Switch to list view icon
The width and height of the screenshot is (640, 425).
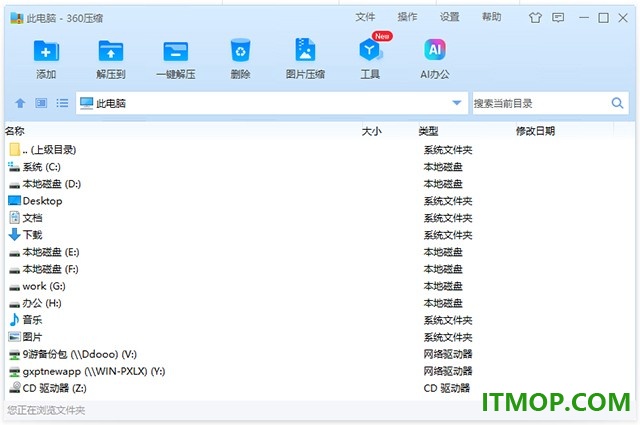click(62, 103)
